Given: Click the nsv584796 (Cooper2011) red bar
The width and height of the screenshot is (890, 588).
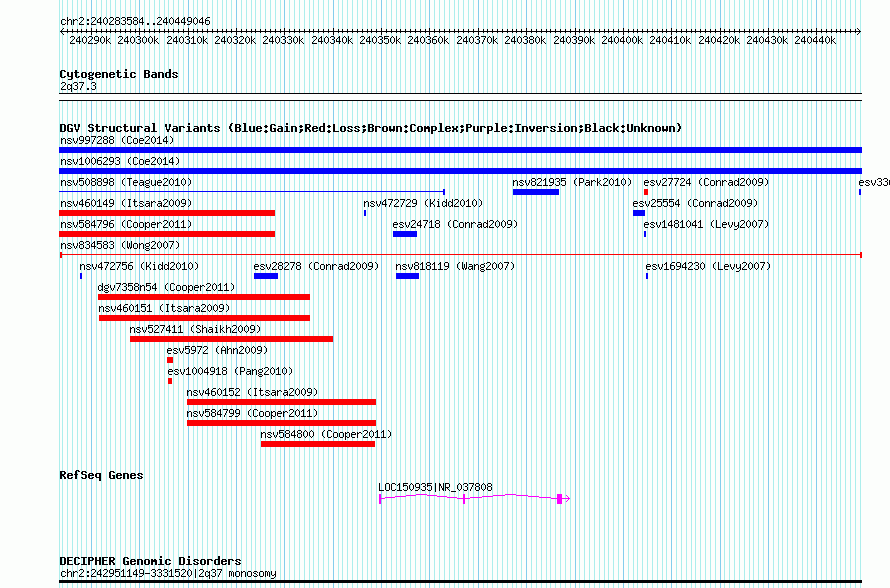Looking at the screenshot, I should pos(167,234).
